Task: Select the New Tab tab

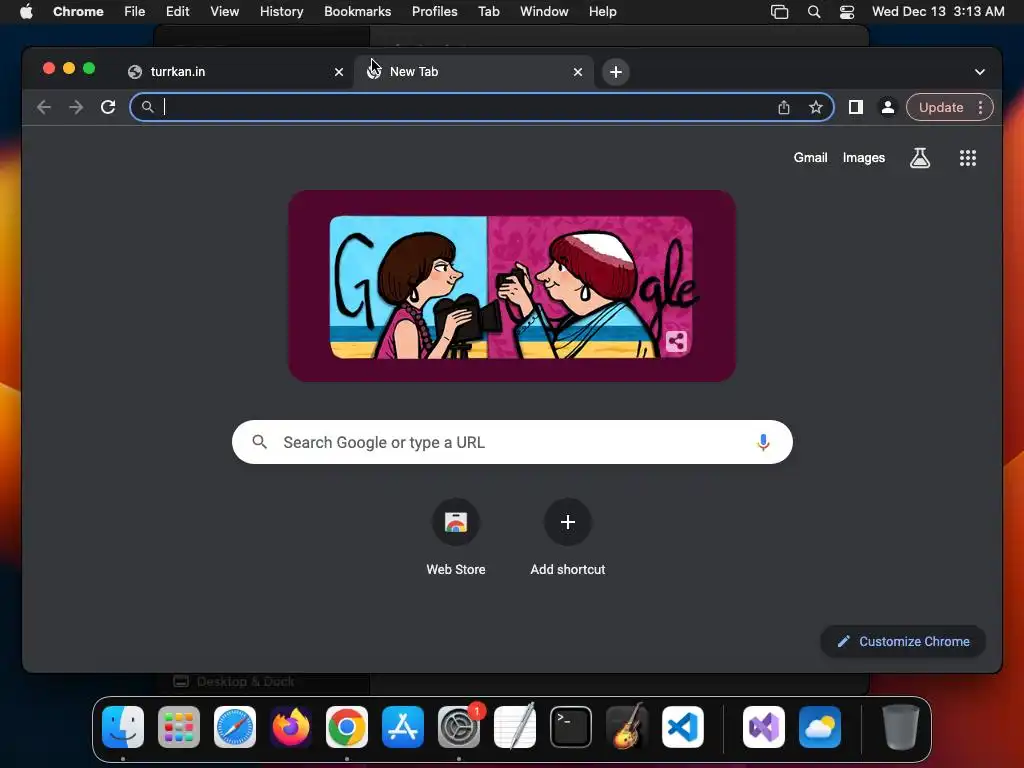Action: coord(474,72)
